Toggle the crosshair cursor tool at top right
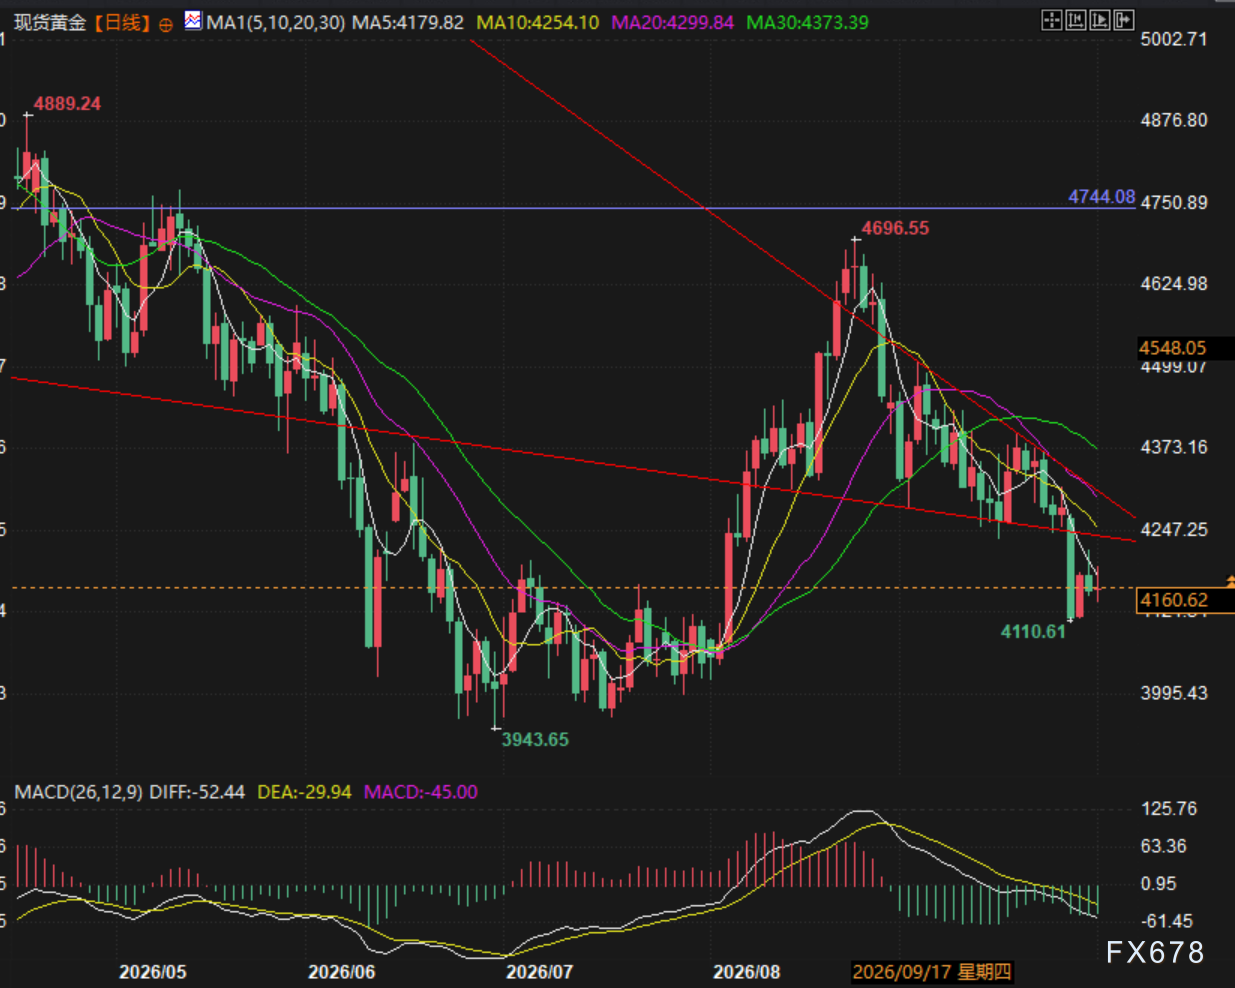 pyautogui.click(x=1052, y=20)
